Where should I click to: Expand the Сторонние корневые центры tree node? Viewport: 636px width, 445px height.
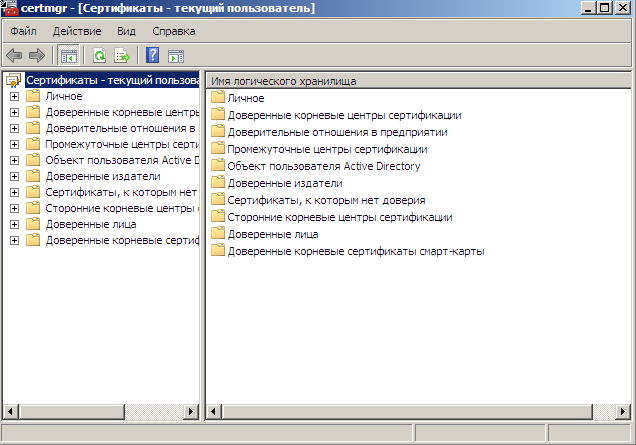tap(14, 209)
